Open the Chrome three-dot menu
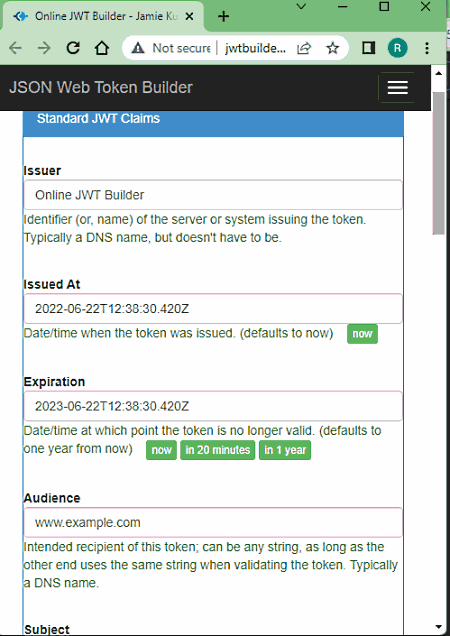This screenshot has height=636, width=450. pyautogui.click(x=426, y=48)
